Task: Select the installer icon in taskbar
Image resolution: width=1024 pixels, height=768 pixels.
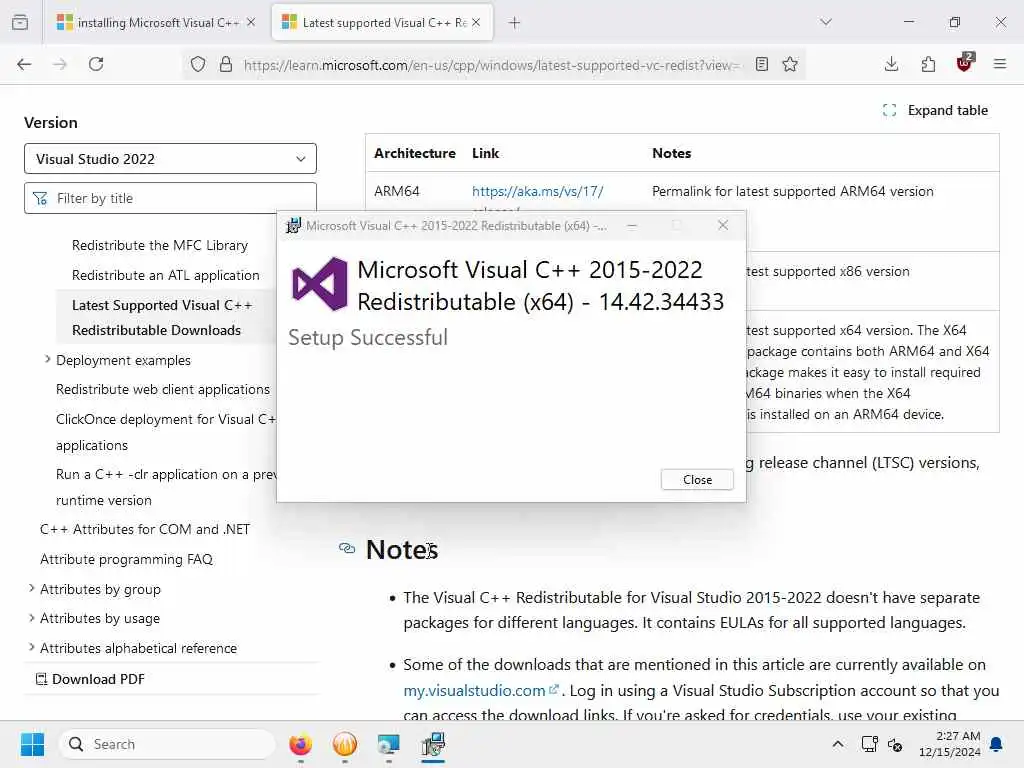Action: pyautogui.click(x=433, y=744)
